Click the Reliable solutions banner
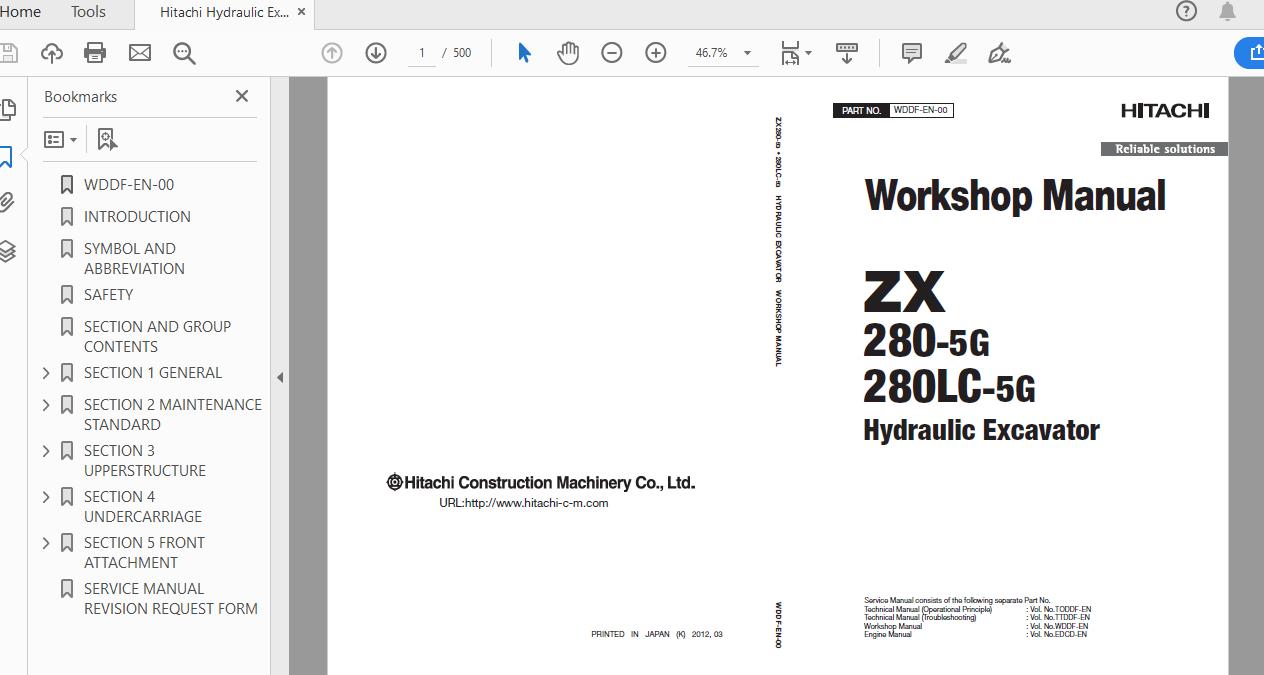Viewport: 1264px width, 675px height. click(1165, 149)
